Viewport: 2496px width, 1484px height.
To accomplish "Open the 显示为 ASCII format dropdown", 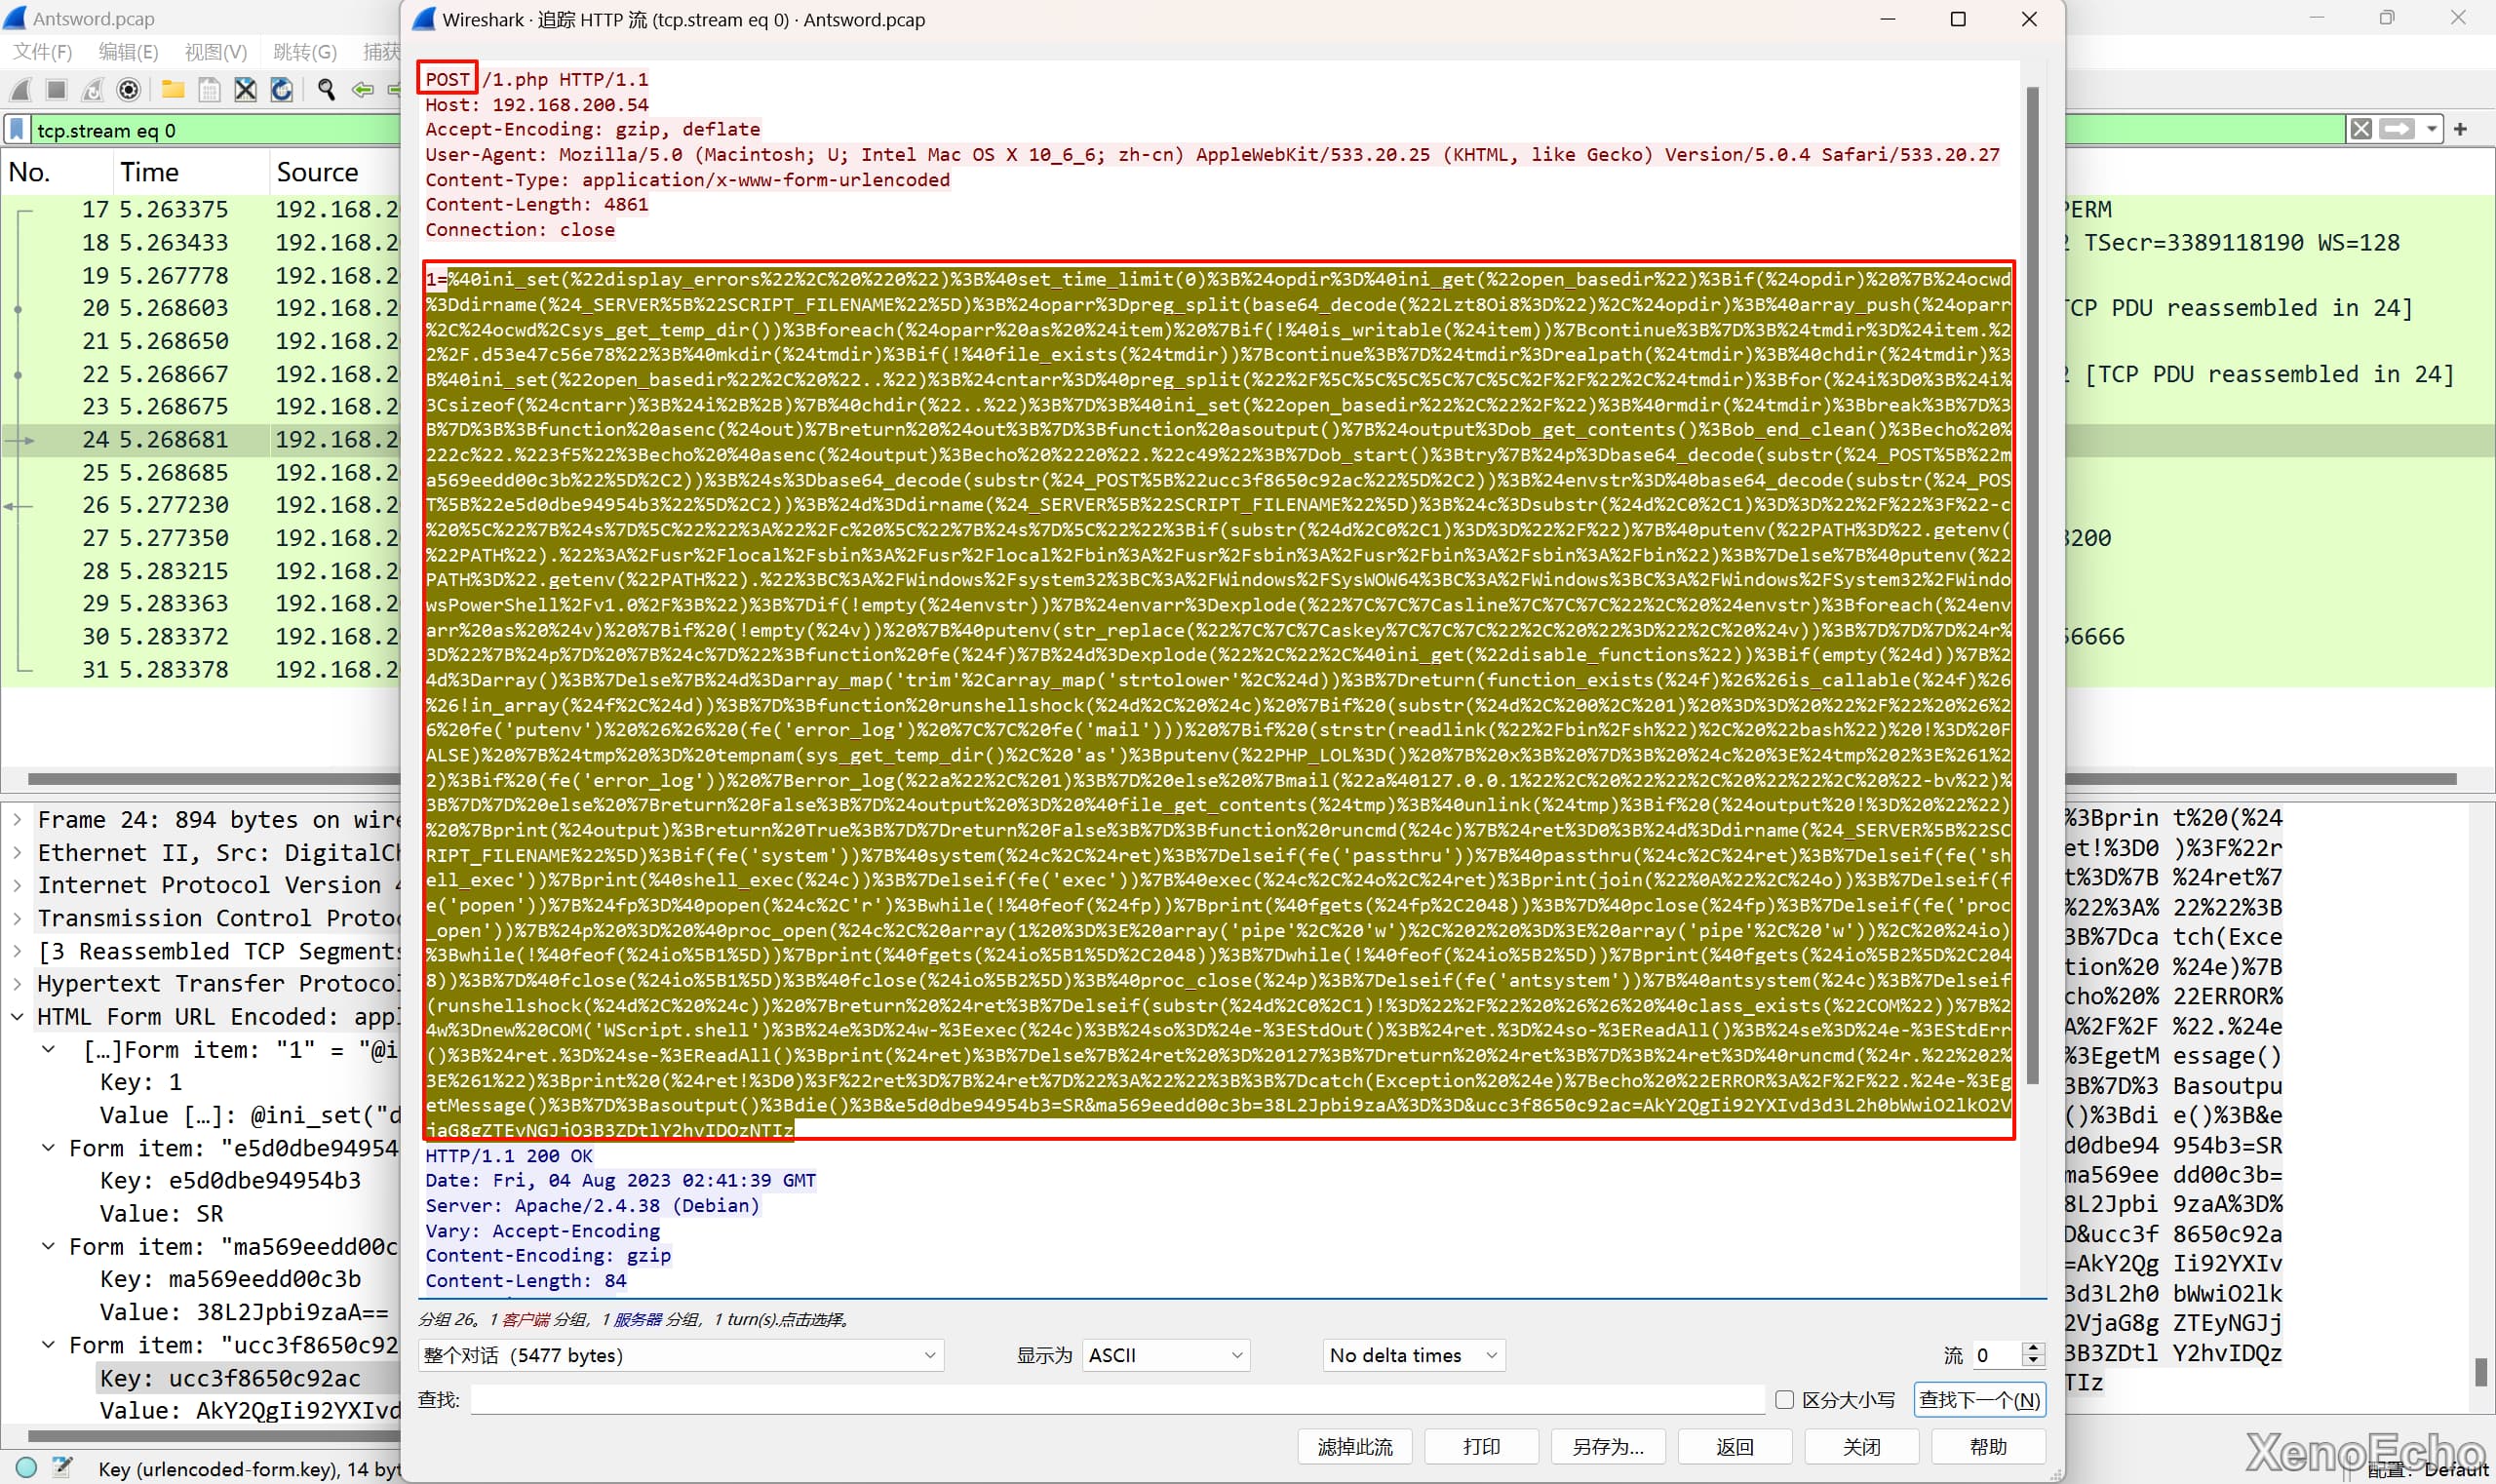I will click(1165, 1355).
